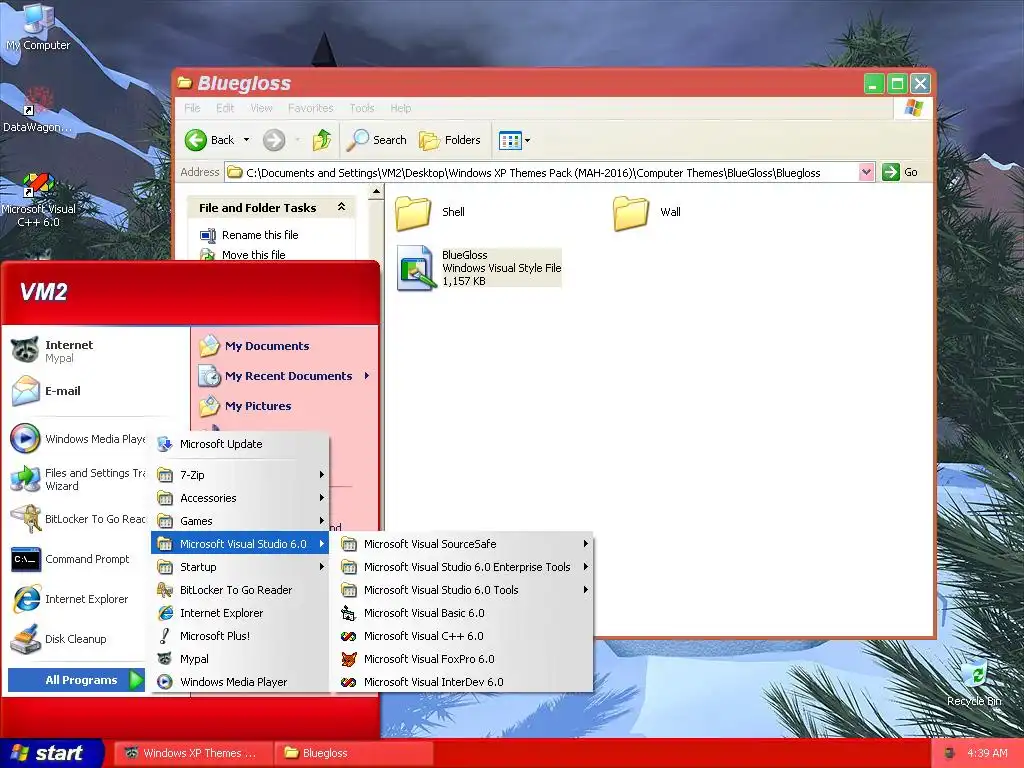Expand the Address bar dropdown
Screen dimensions: 1024x768
(x=866, y=172)
